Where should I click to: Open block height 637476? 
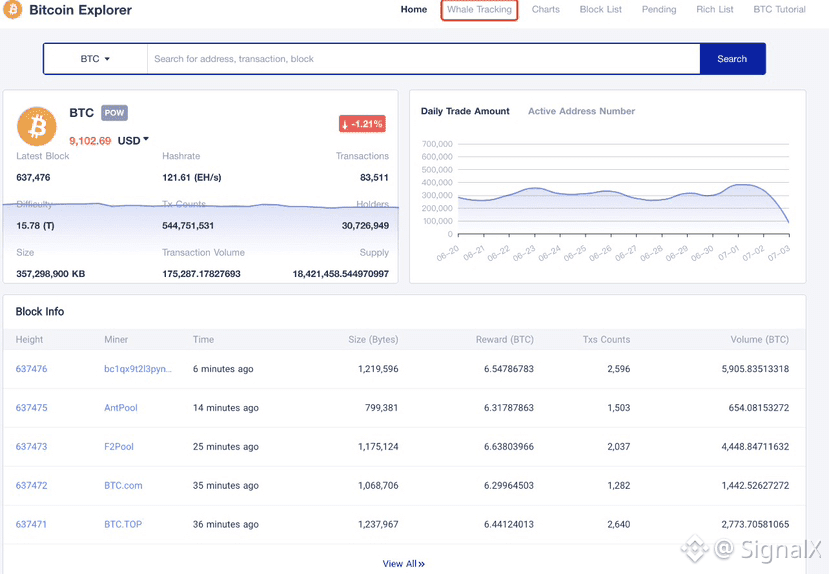tap(31, 369)
